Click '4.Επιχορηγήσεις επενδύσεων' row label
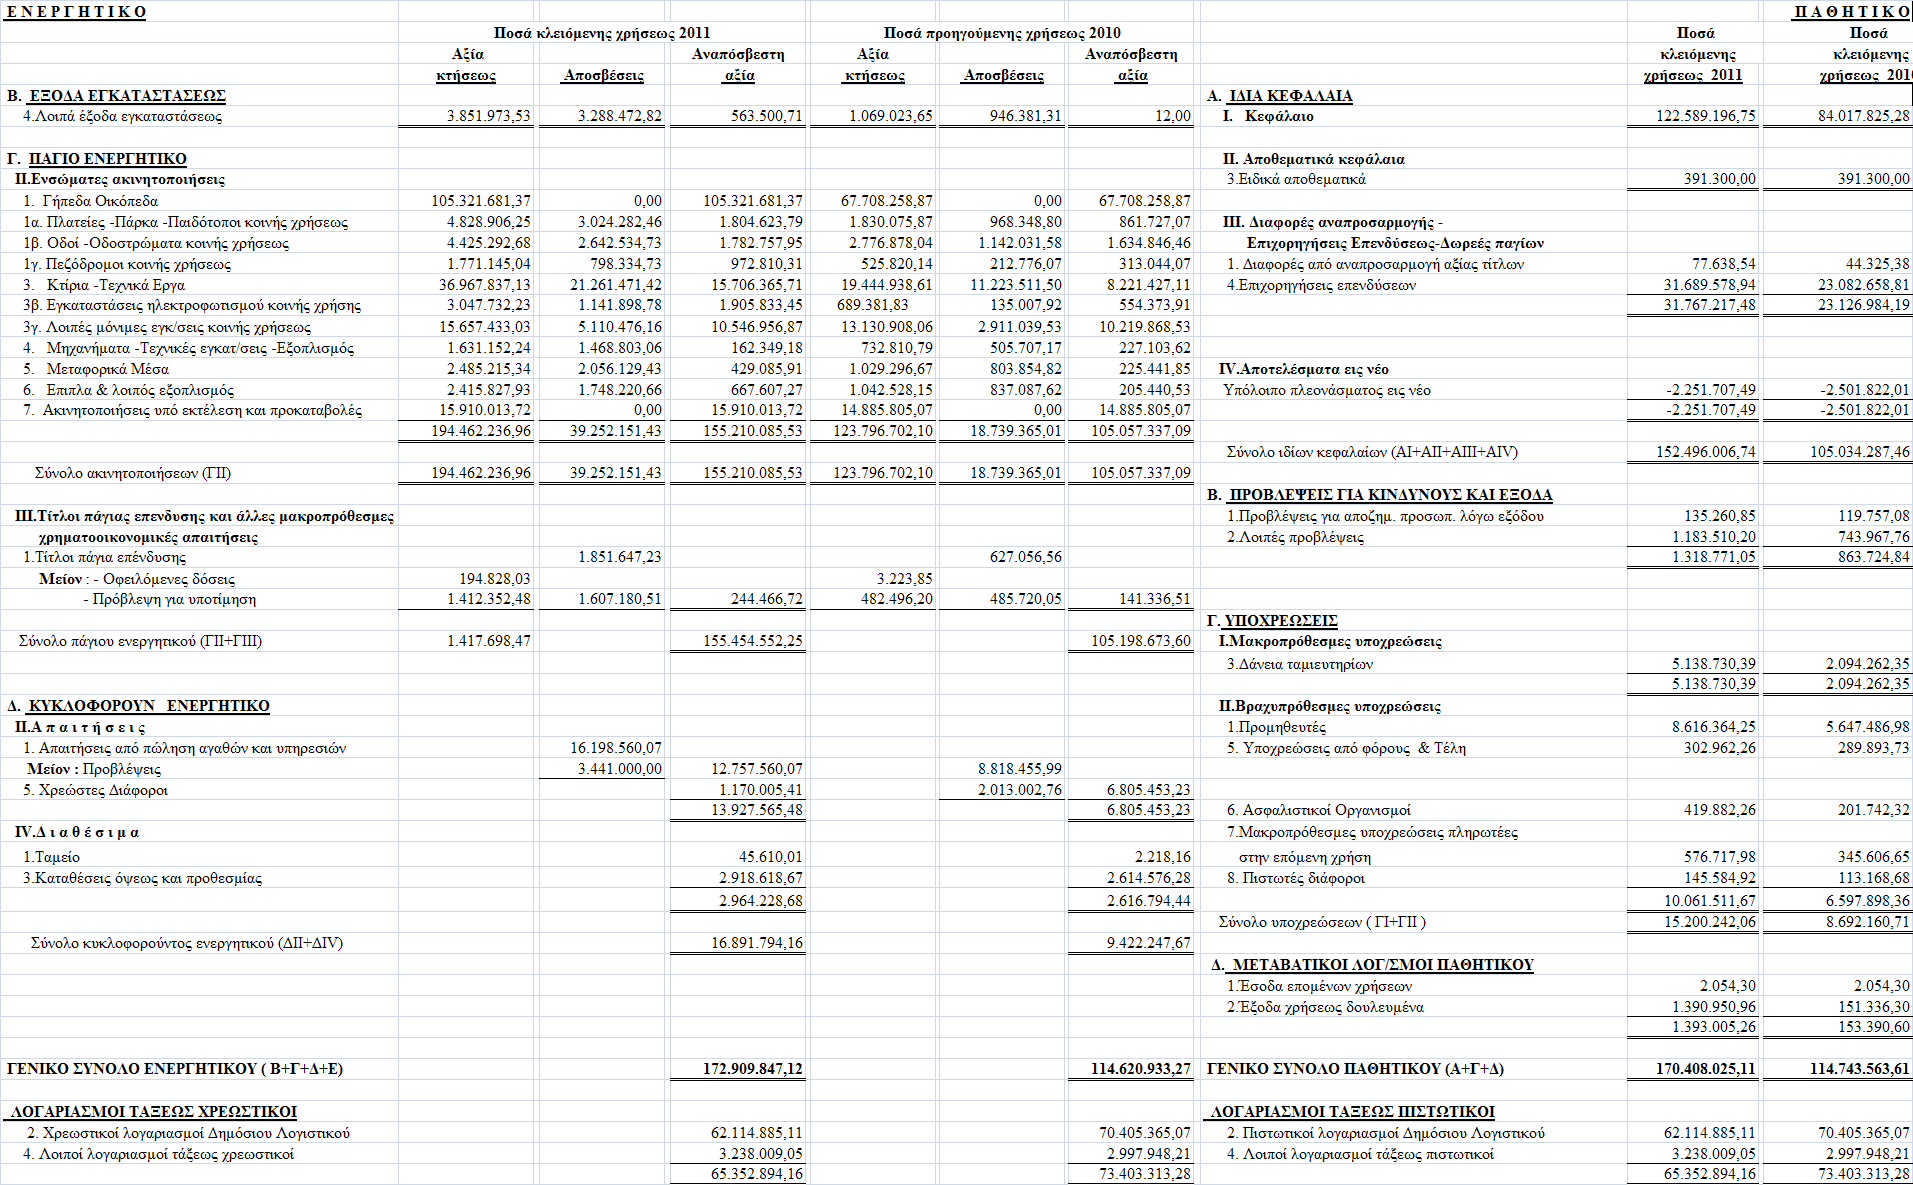1913x1185 pixels. point(1321,285)
